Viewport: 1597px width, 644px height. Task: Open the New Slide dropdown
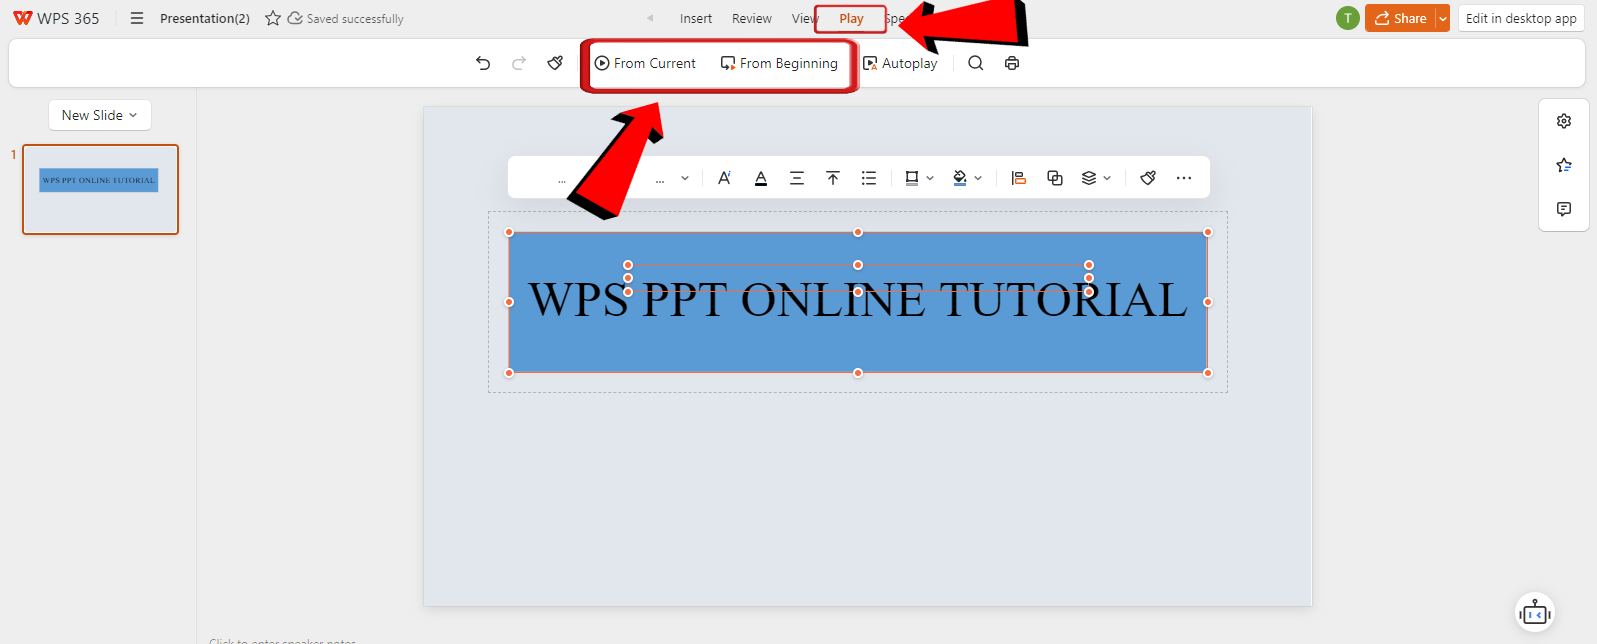click(100, 115)
